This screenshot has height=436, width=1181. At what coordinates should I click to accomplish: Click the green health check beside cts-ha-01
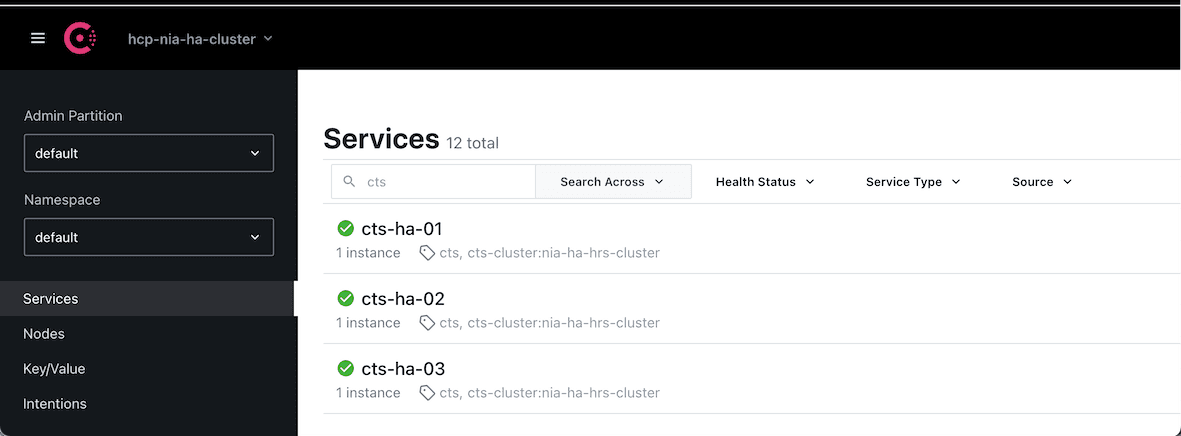(x=346, y=228)
